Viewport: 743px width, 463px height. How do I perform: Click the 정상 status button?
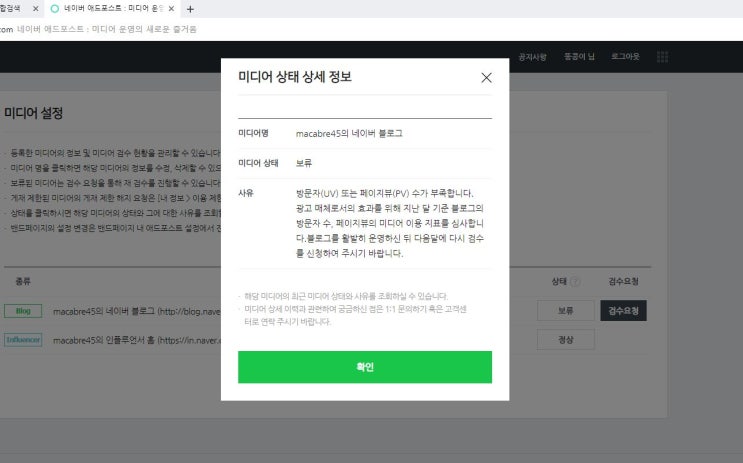tap(565, 340)
